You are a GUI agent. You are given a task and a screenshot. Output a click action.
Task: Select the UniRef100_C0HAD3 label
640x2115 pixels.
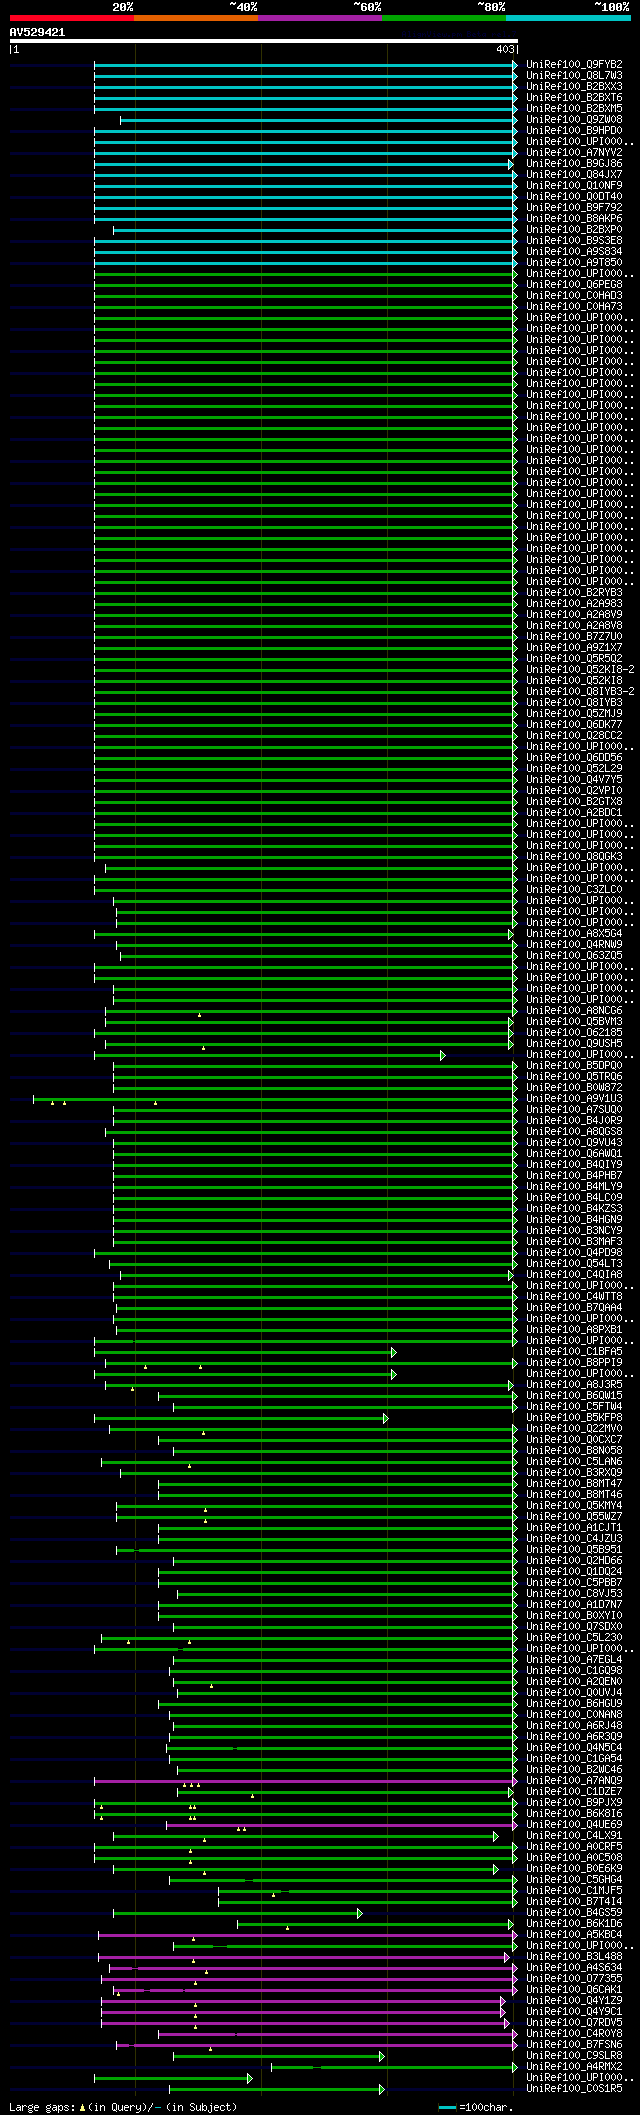pos(574,295)
